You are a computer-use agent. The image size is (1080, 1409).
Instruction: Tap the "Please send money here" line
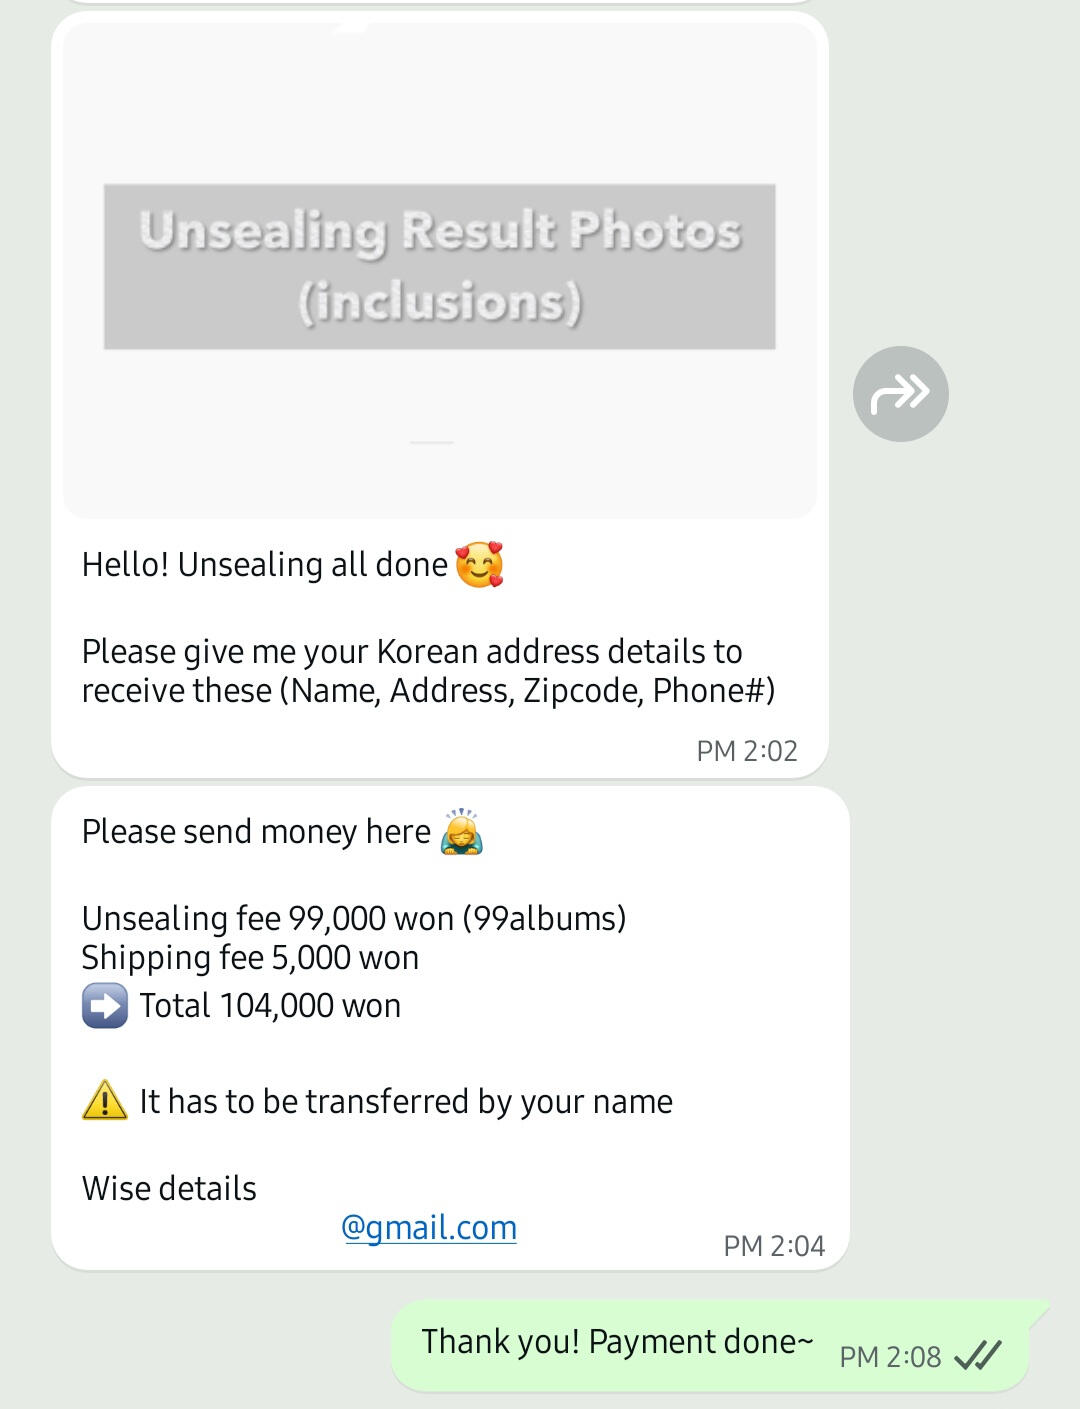[256, 832]
